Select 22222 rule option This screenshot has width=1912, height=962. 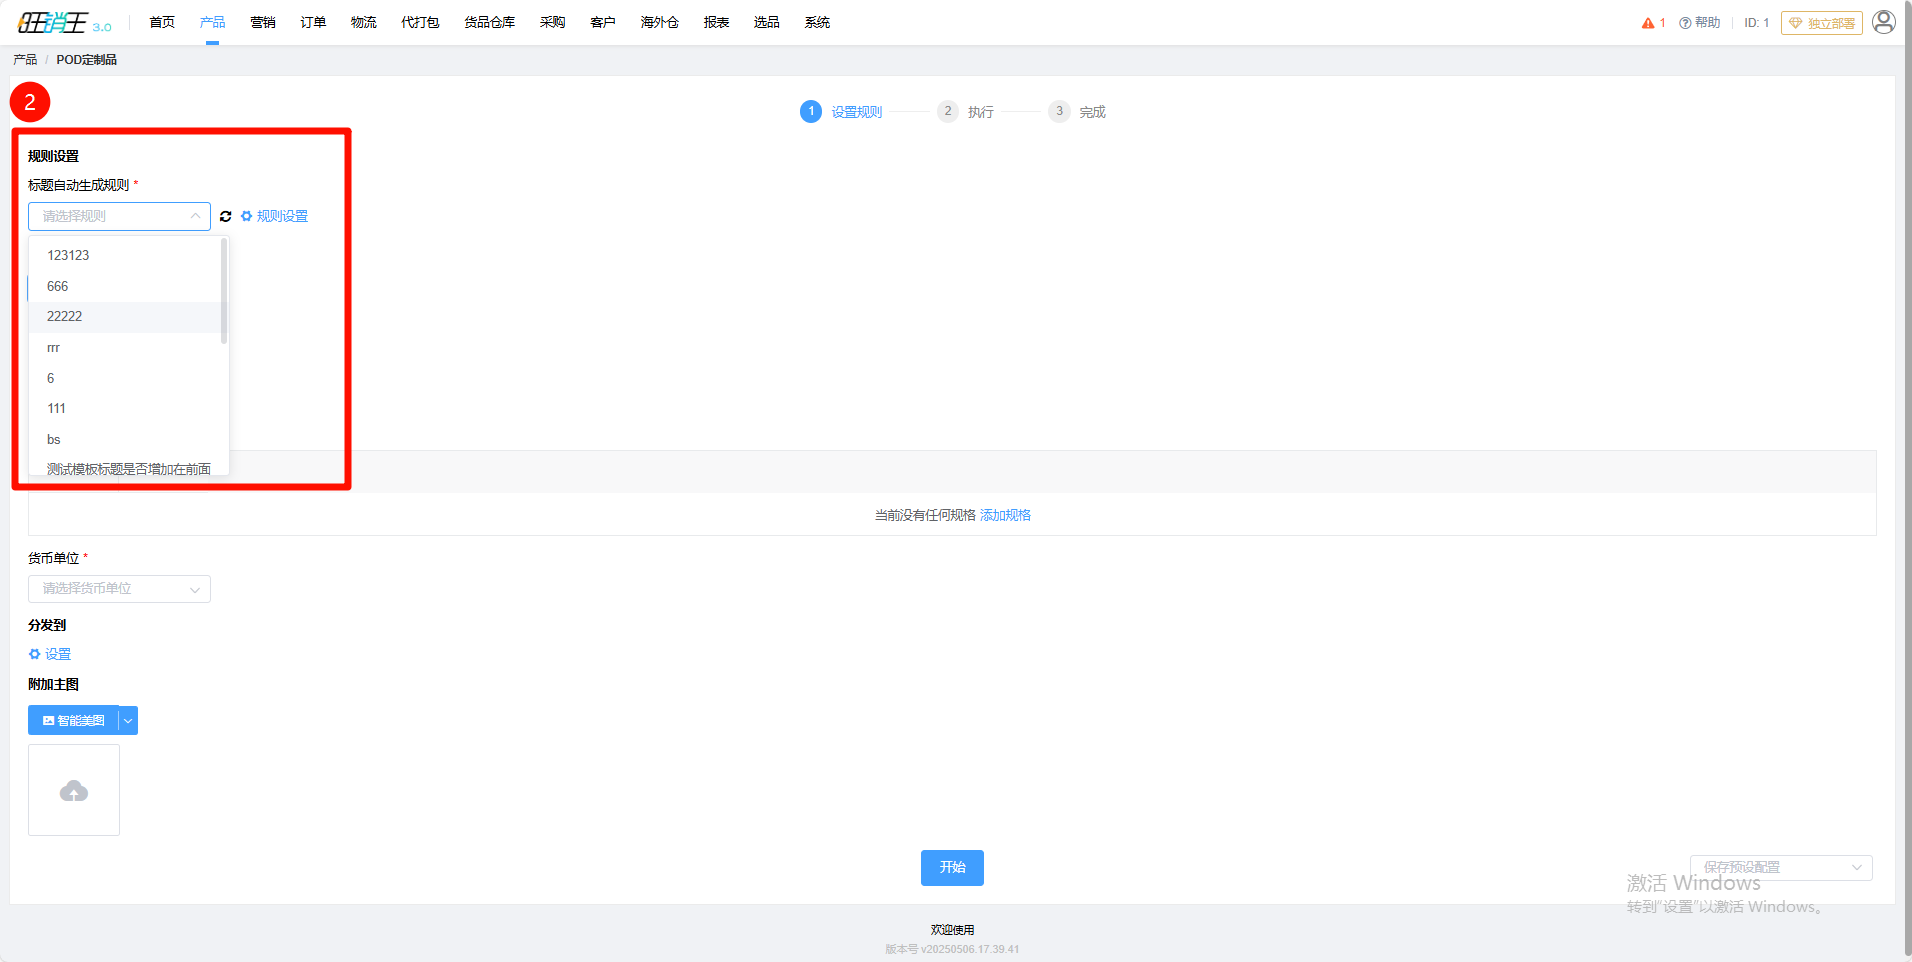click(x=126, y=317)
